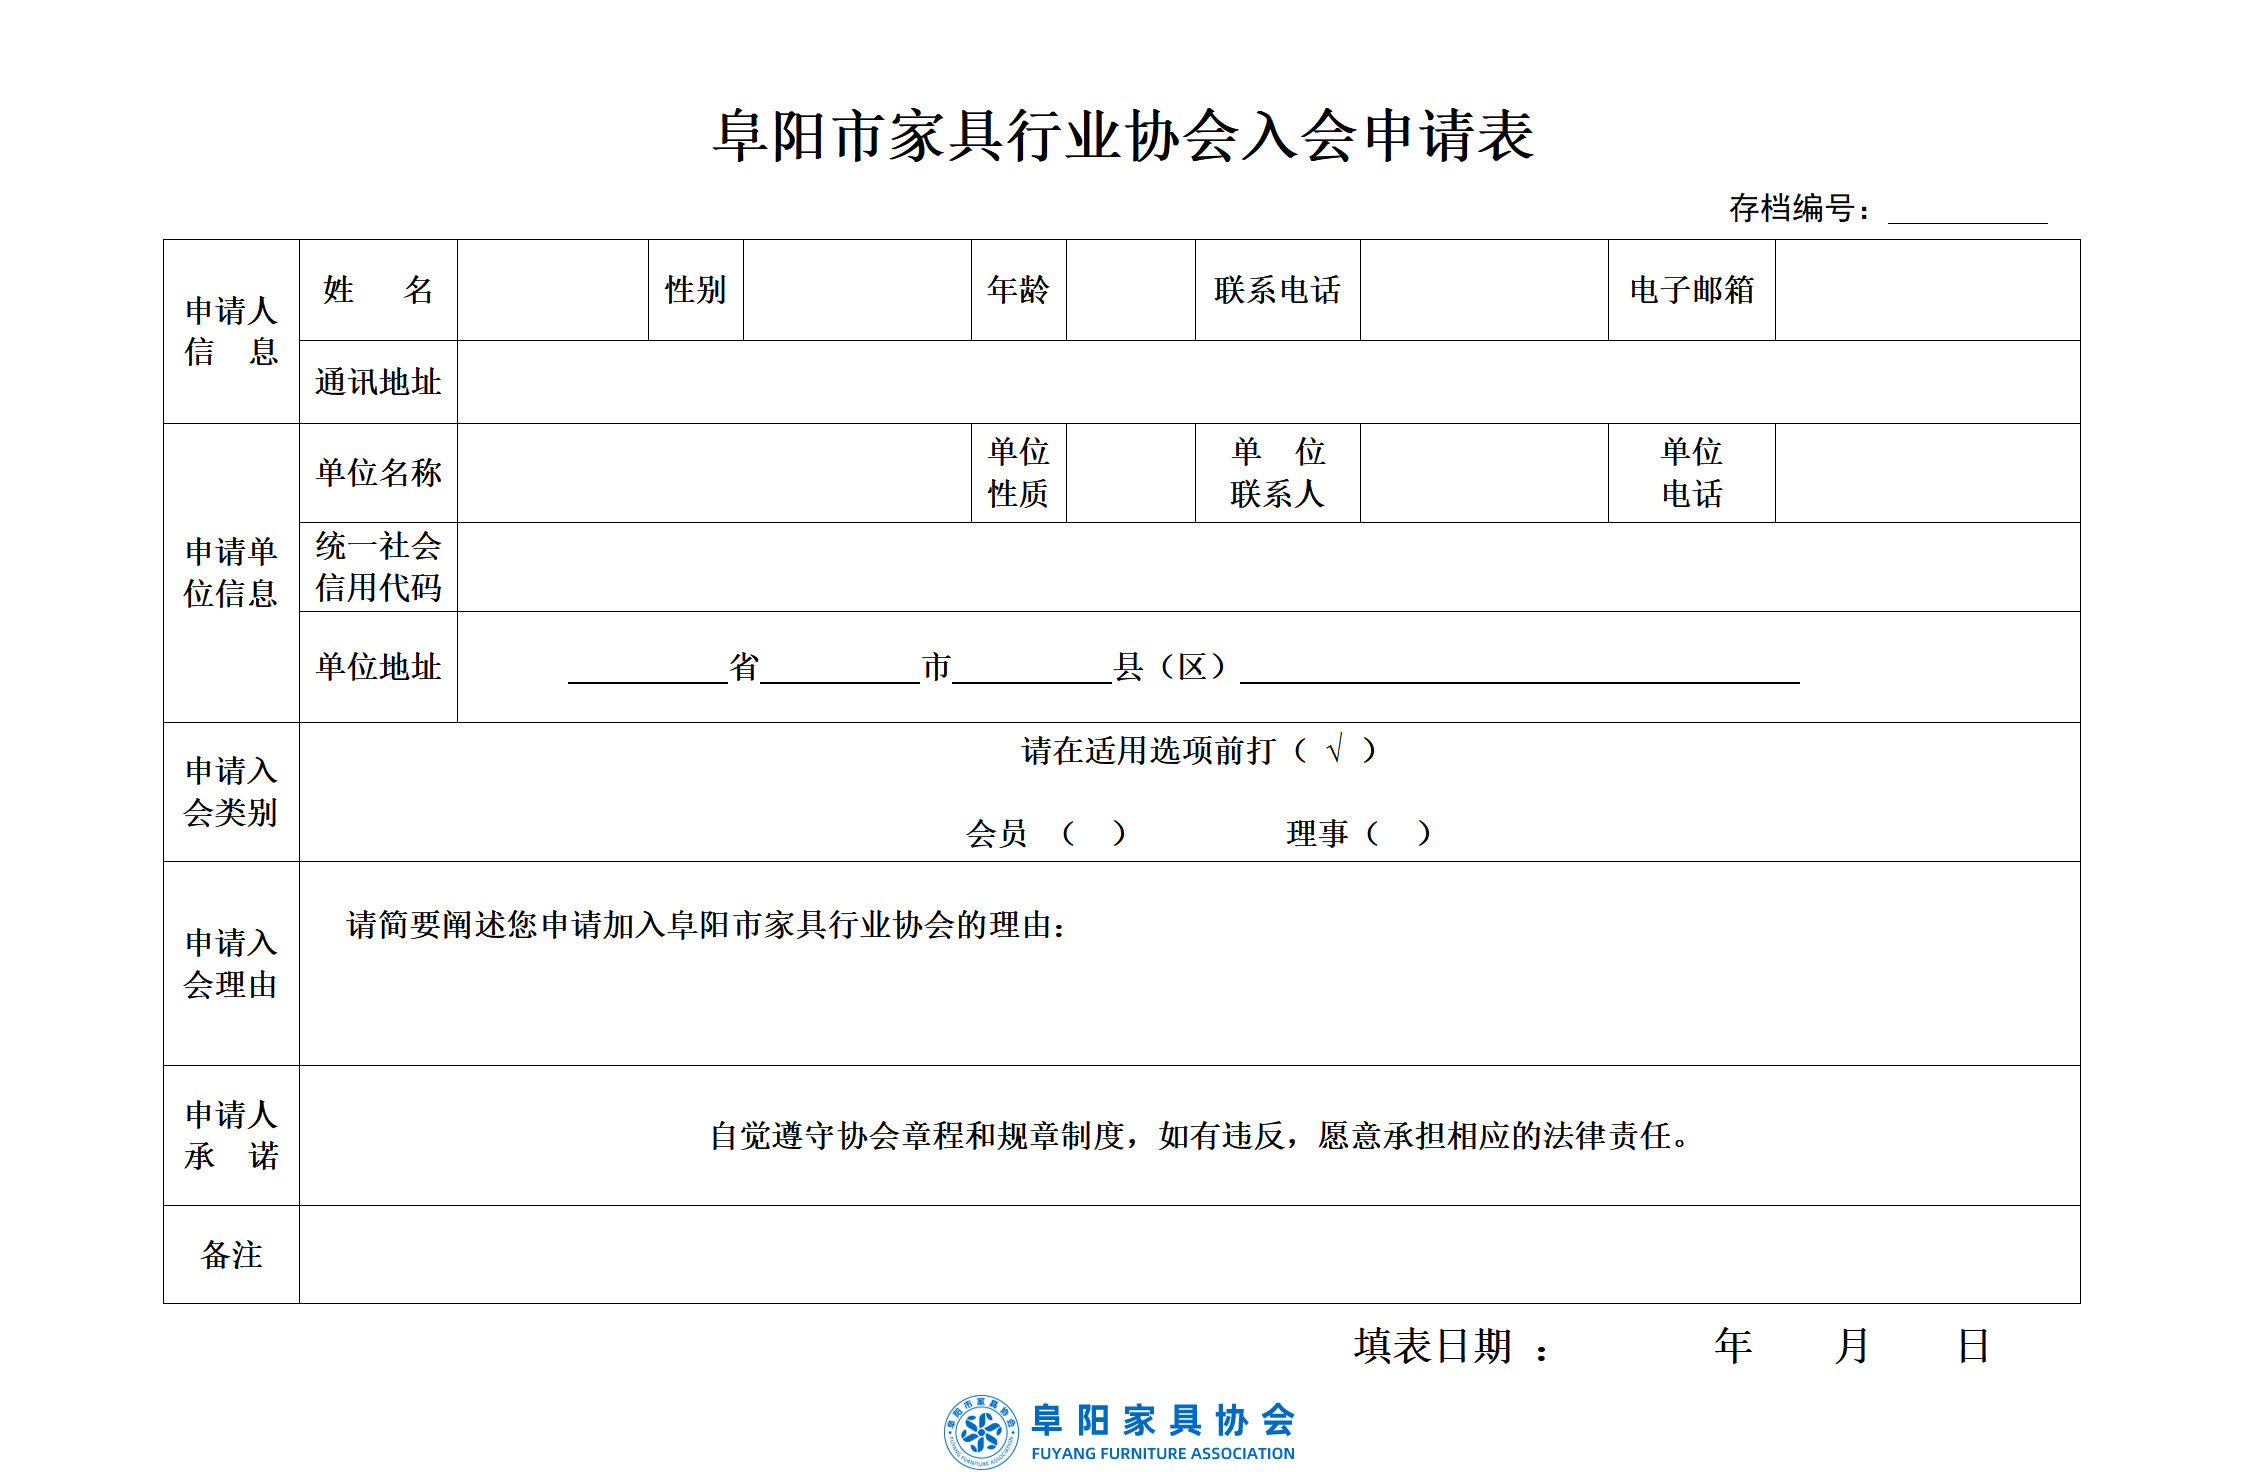Click the blank line before 省
This screenshot has height=1472, width=2245.
click(x=648, y=668)
